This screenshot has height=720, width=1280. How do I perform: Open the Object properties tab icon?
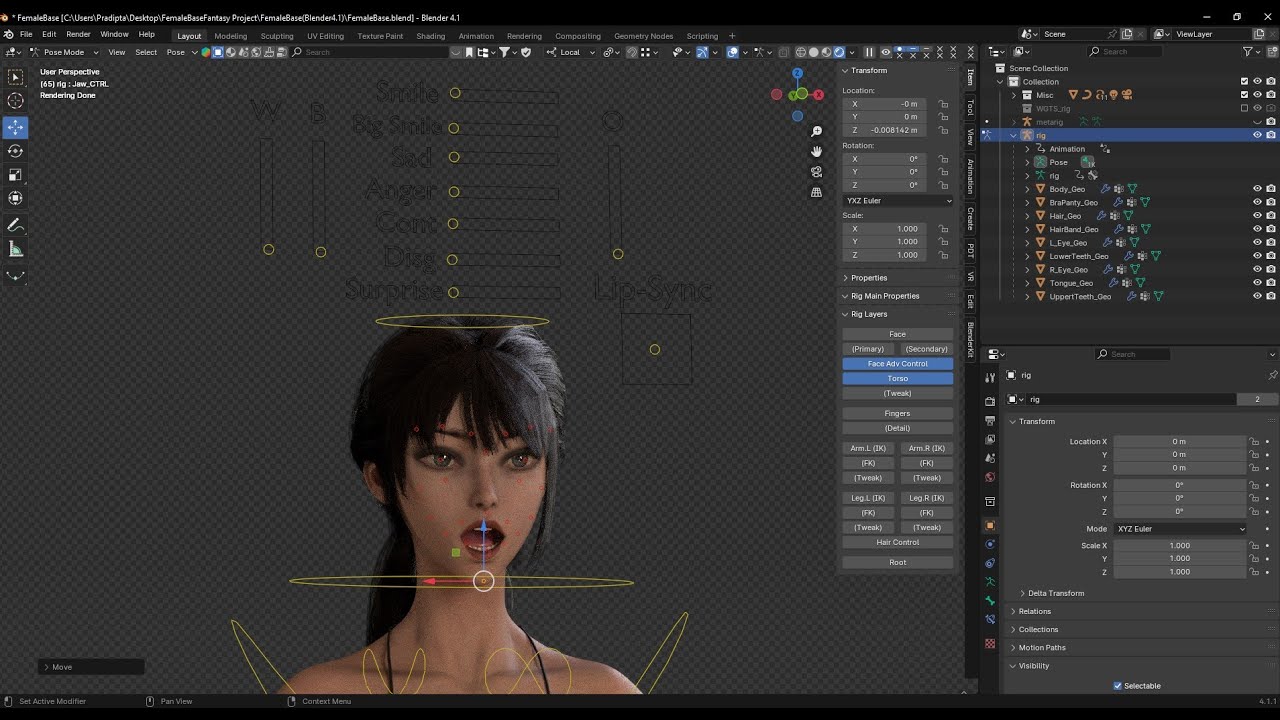990,525
